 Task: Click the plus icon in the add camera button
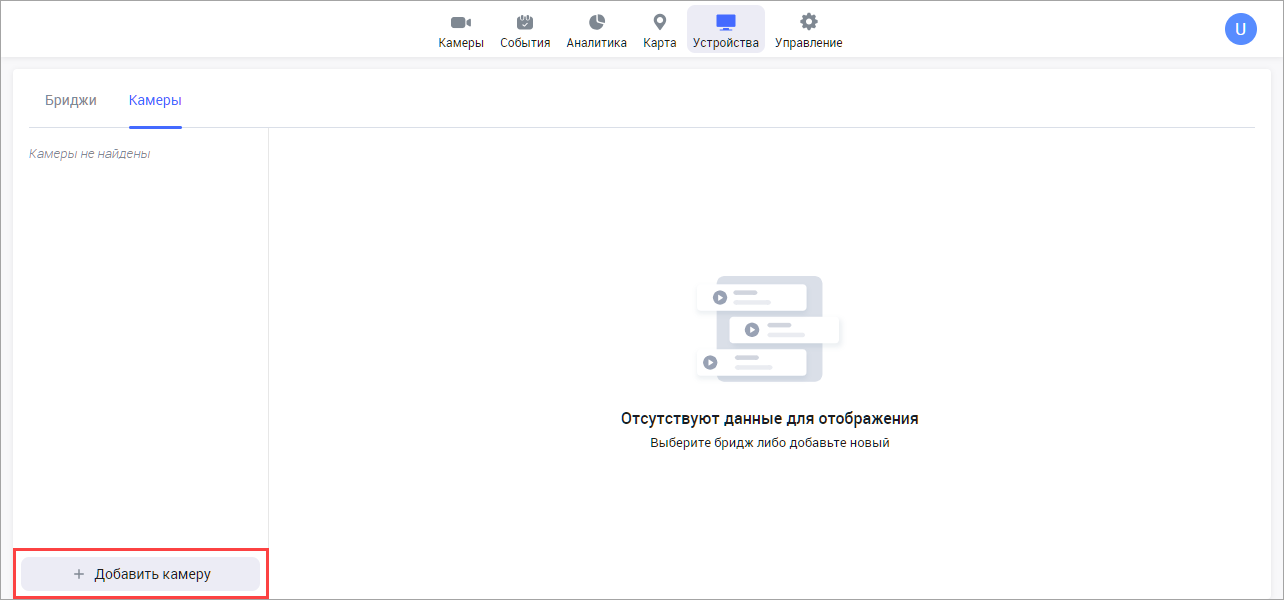[x=79, y=575]
